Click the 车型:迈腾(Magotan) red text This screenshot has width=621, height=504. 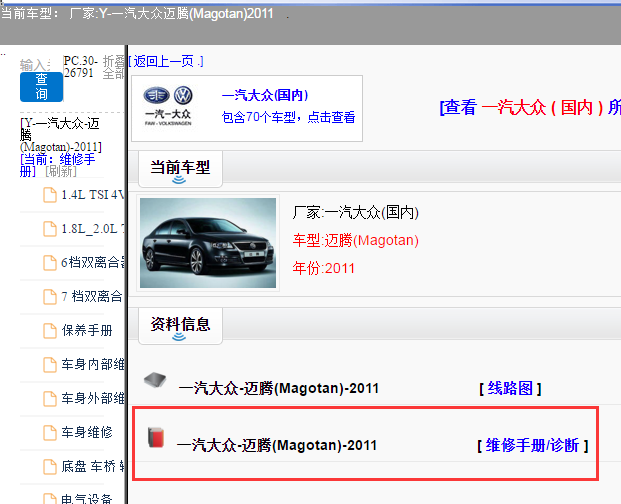click(x=356, y=241)
